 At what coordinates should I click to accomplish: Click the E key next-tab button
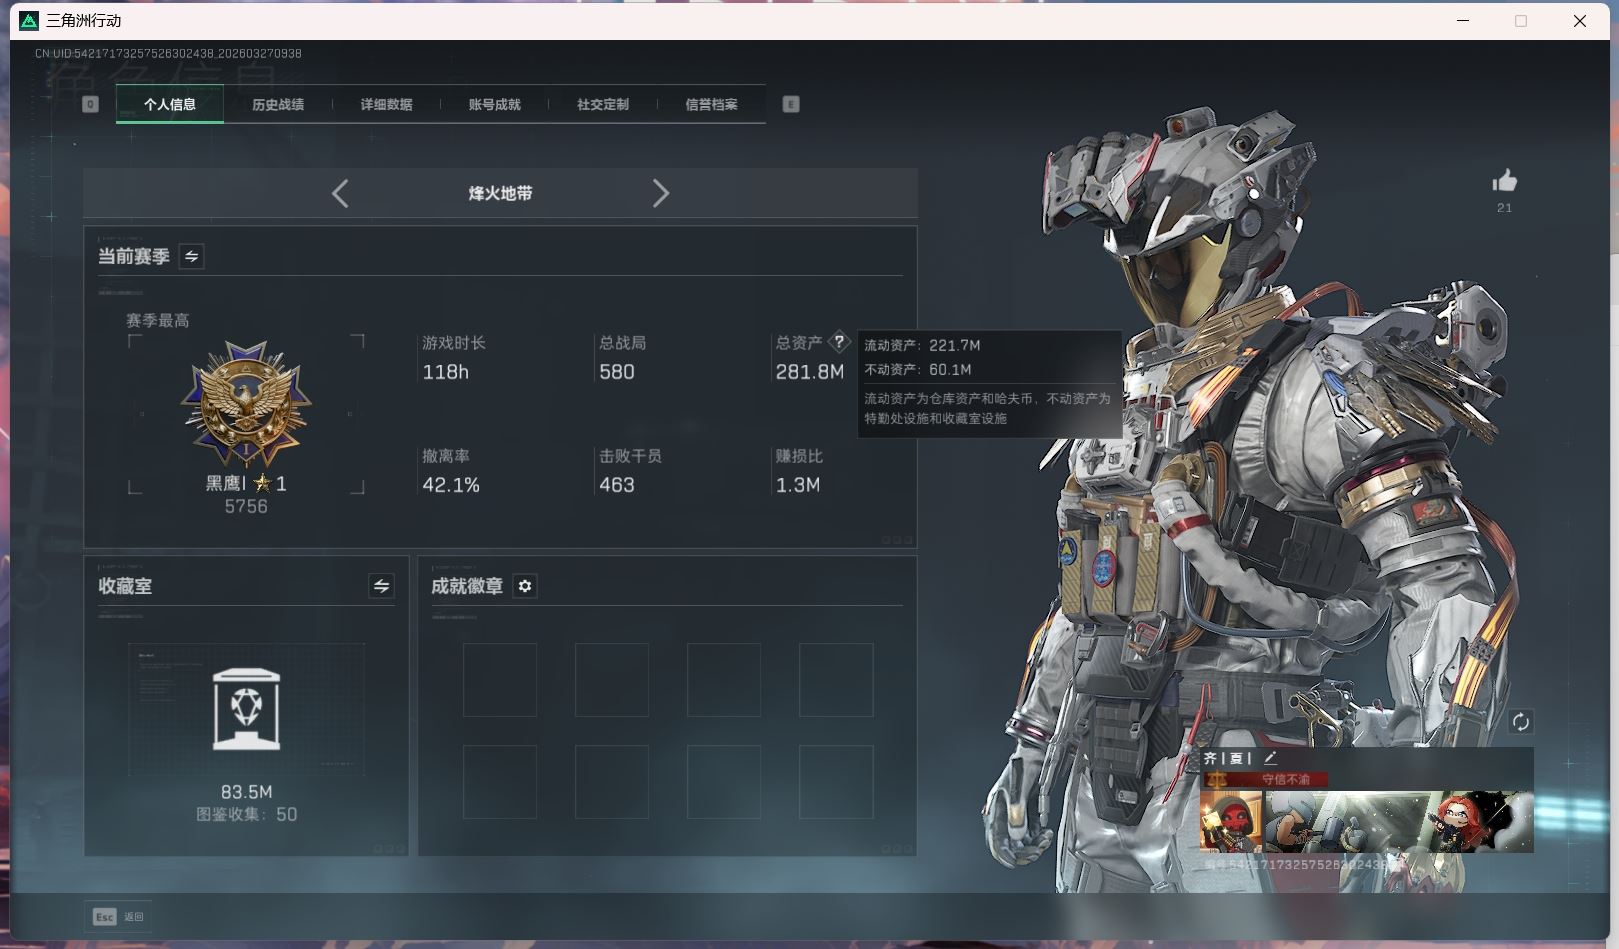coord(791,104)
